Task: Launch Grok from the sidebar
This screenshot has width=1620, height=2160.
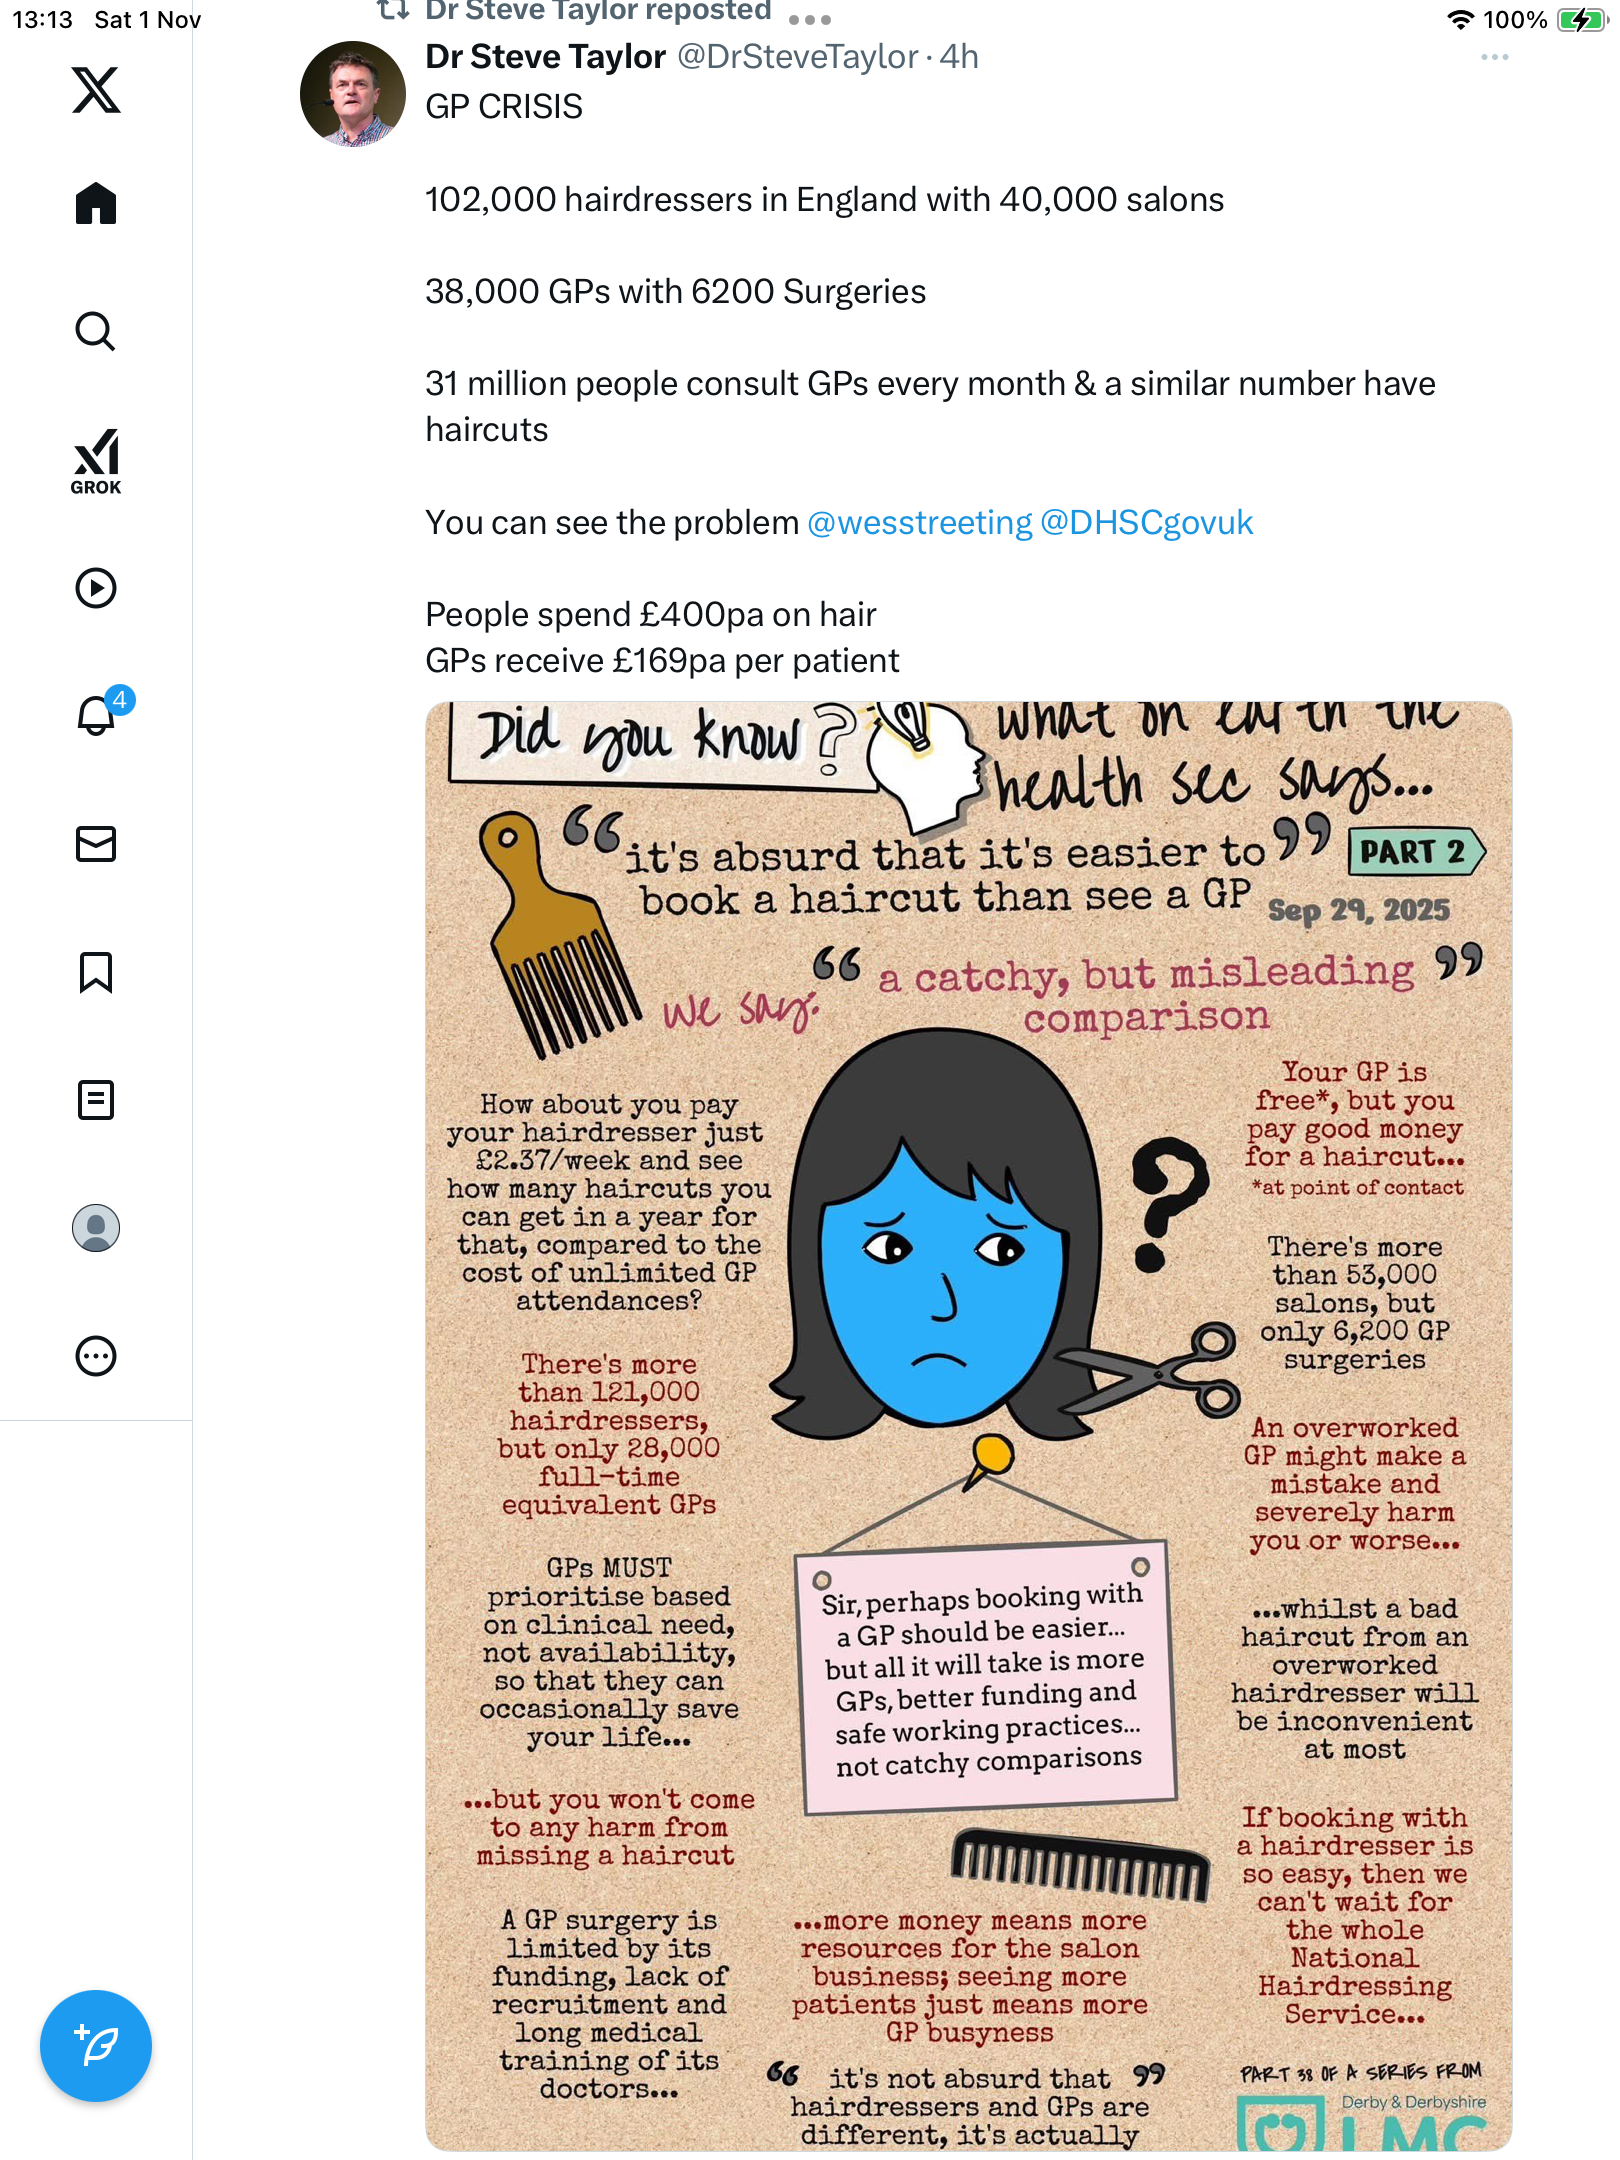Action: tap(96, 461)
